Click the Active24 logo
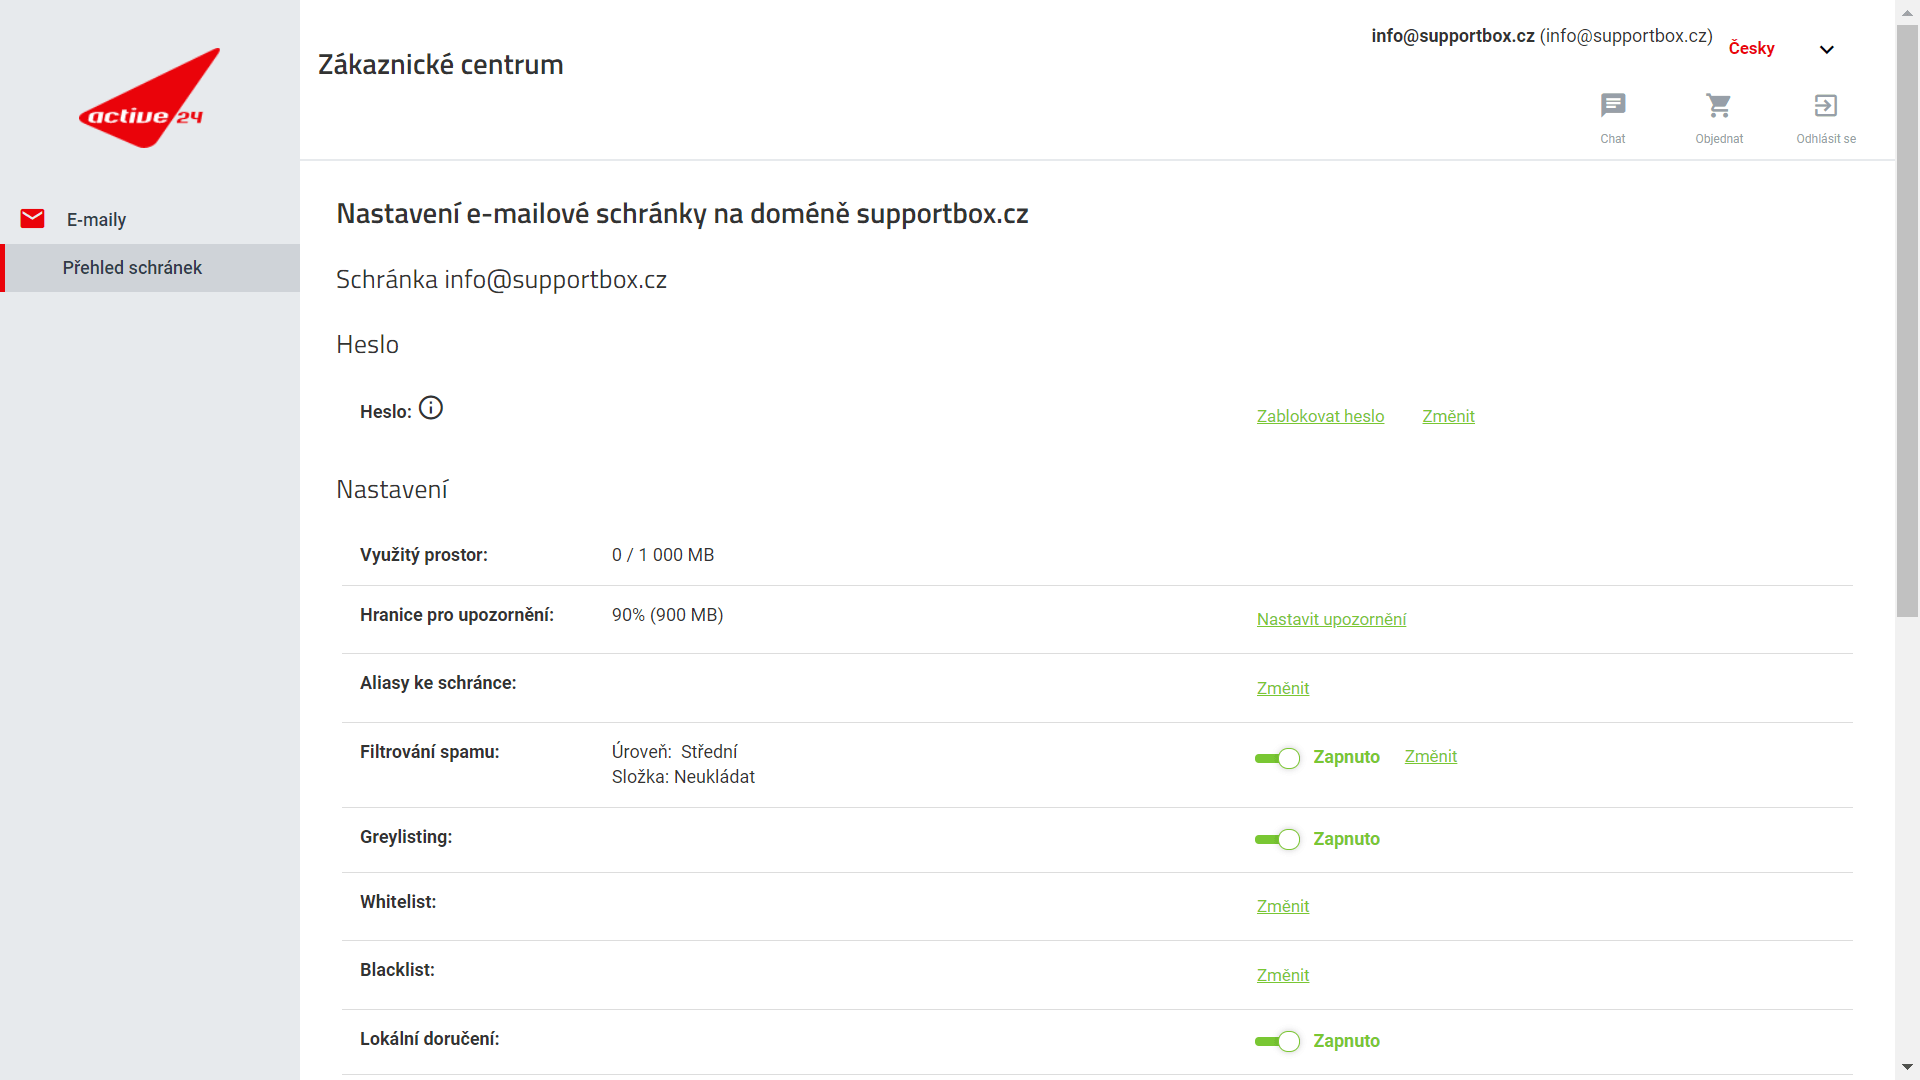 tap(150, 99)
